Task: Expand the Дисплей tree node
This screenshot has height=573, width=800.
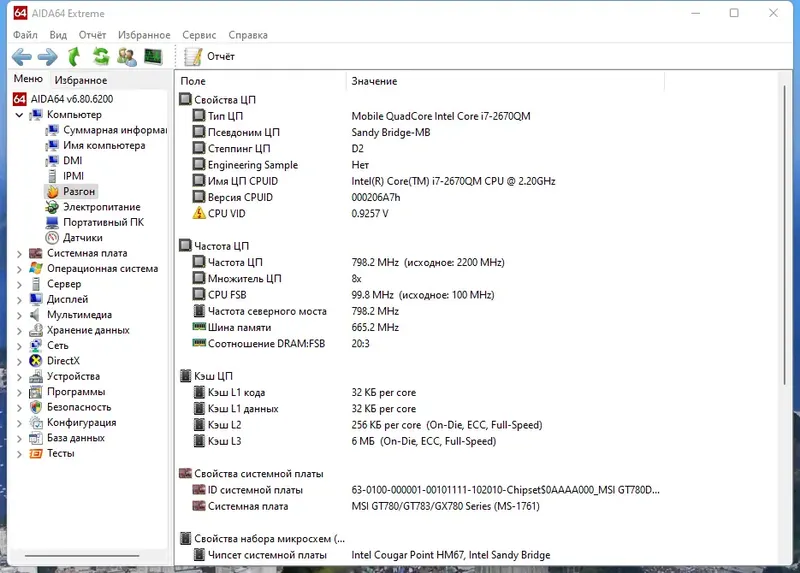Action: (x=19, y=300)
